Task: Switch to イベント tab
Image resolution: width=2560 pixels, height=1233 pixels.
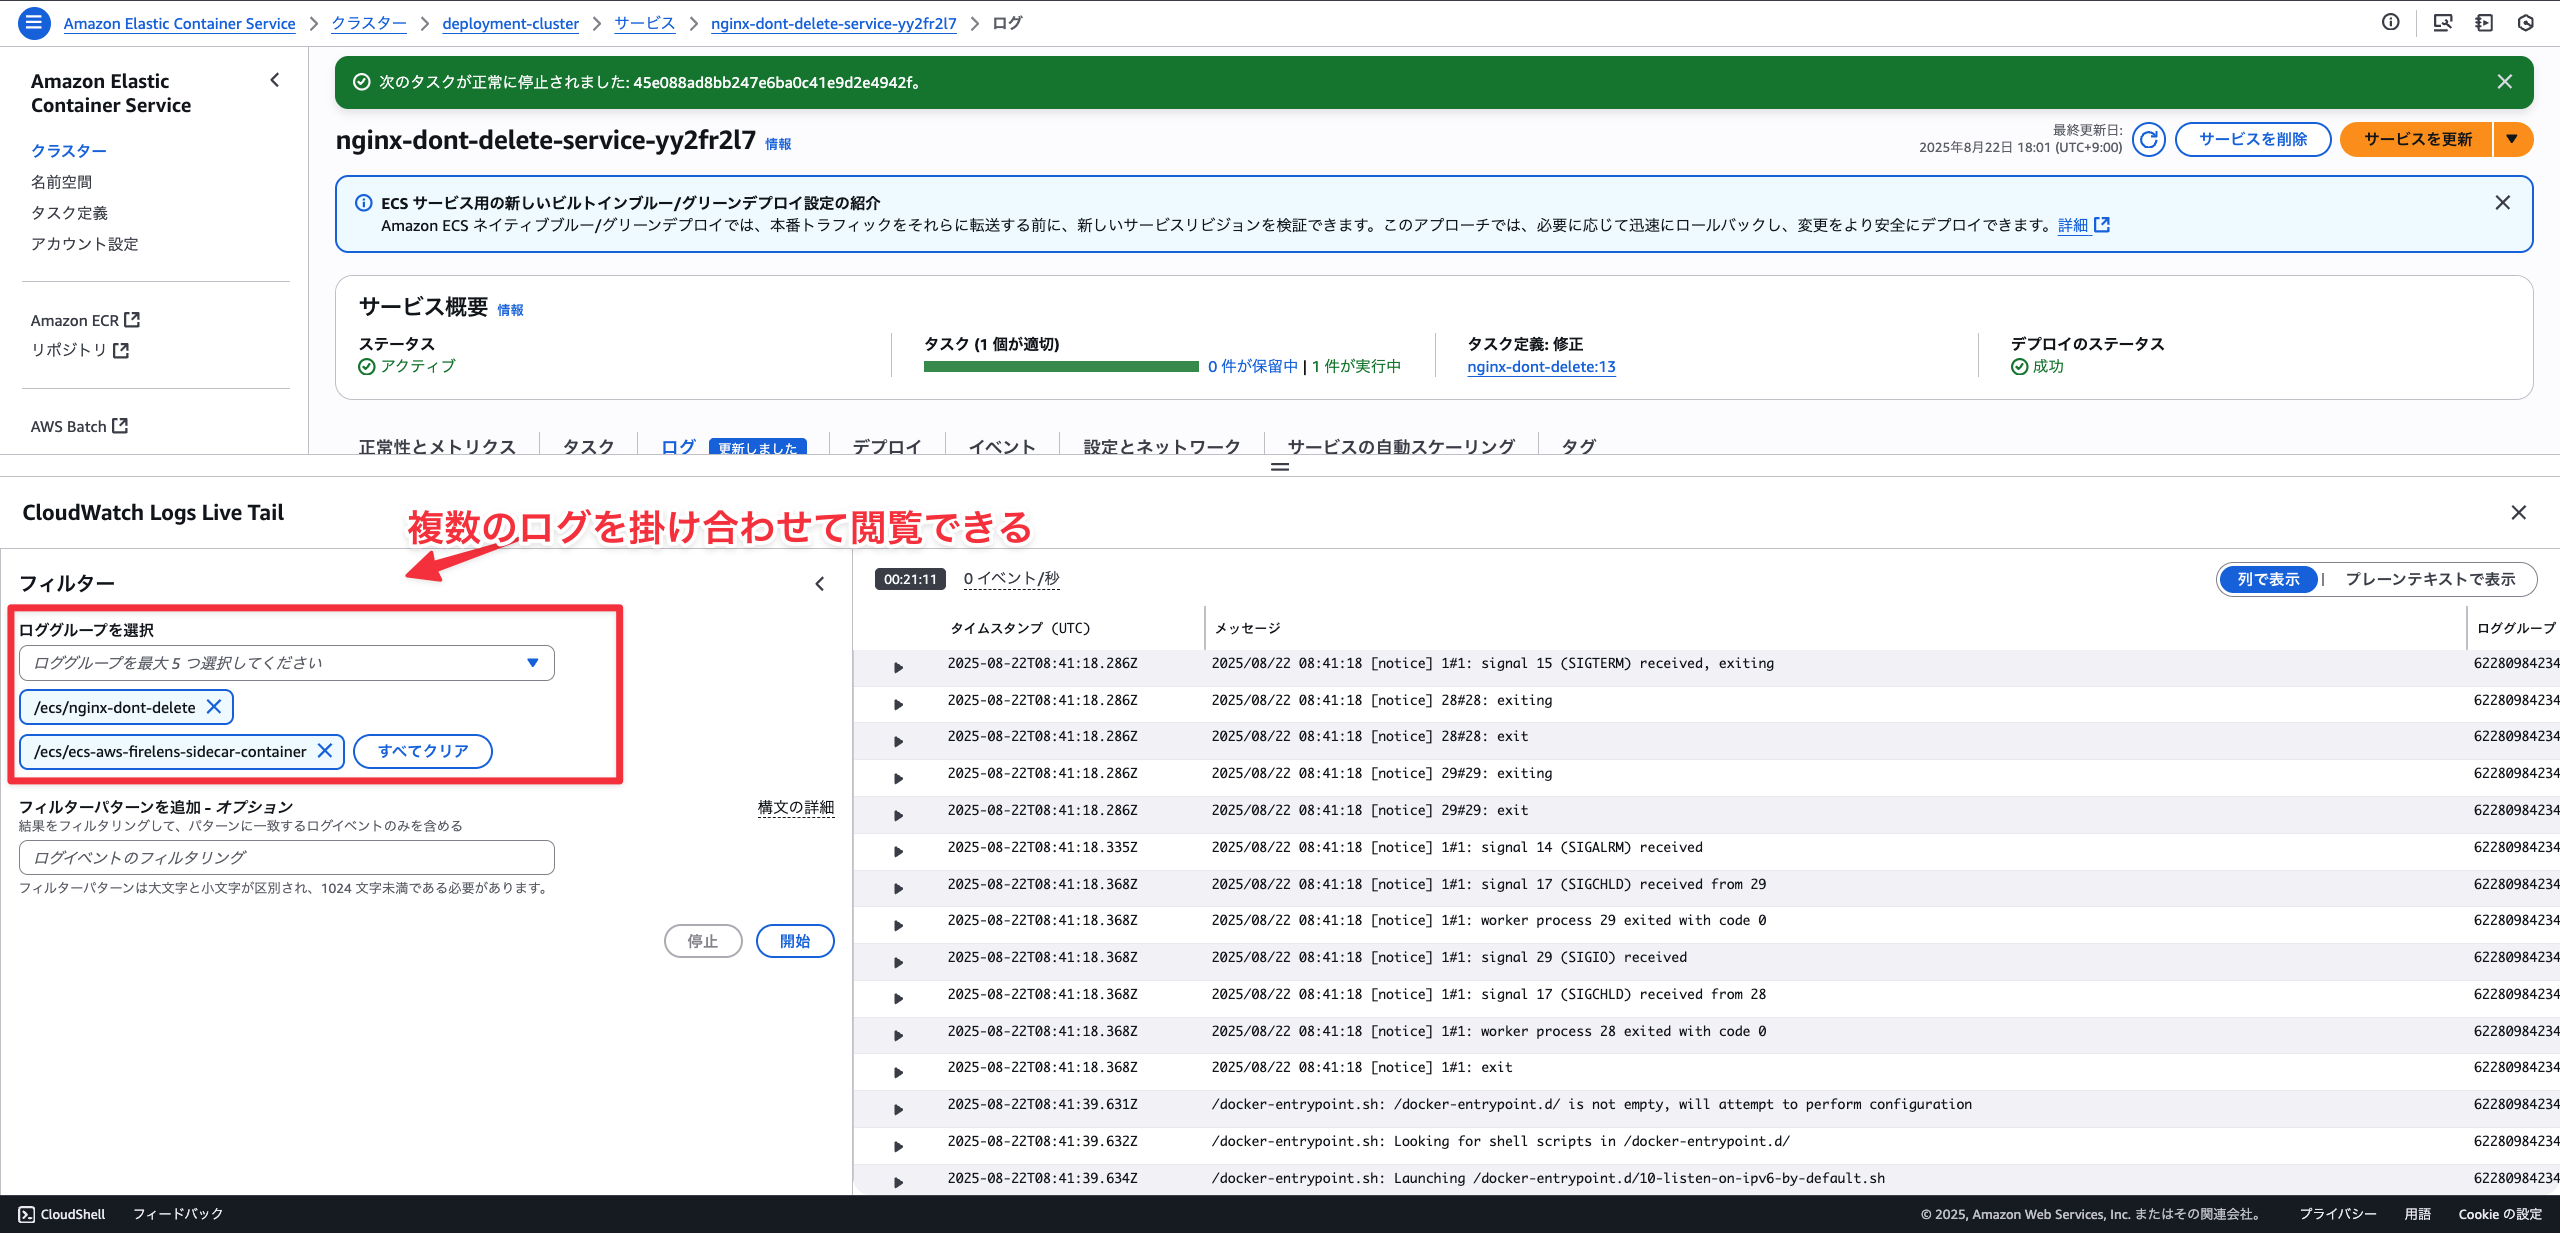Action: 1001,446
